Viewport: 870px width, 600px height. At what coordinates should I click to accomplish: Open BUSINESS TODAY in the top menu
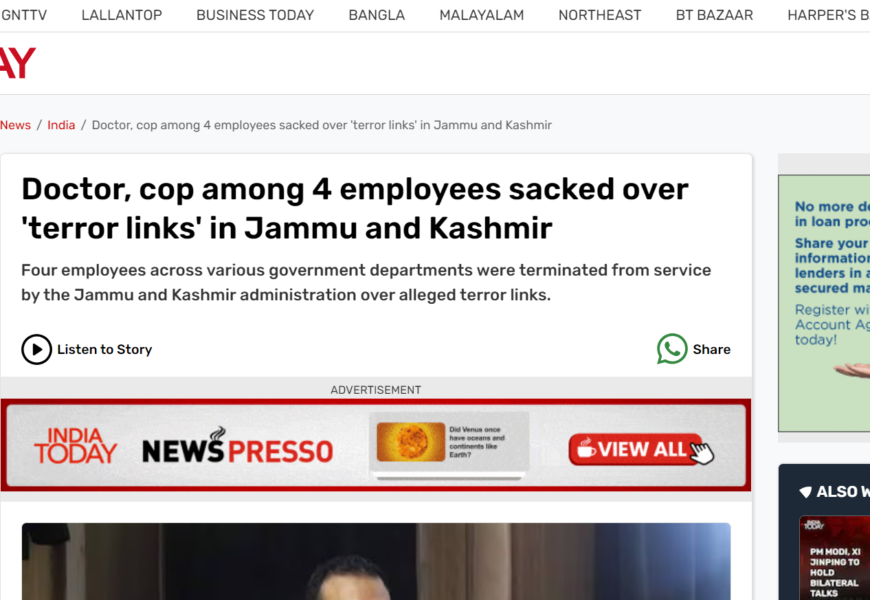click(255, 15)
